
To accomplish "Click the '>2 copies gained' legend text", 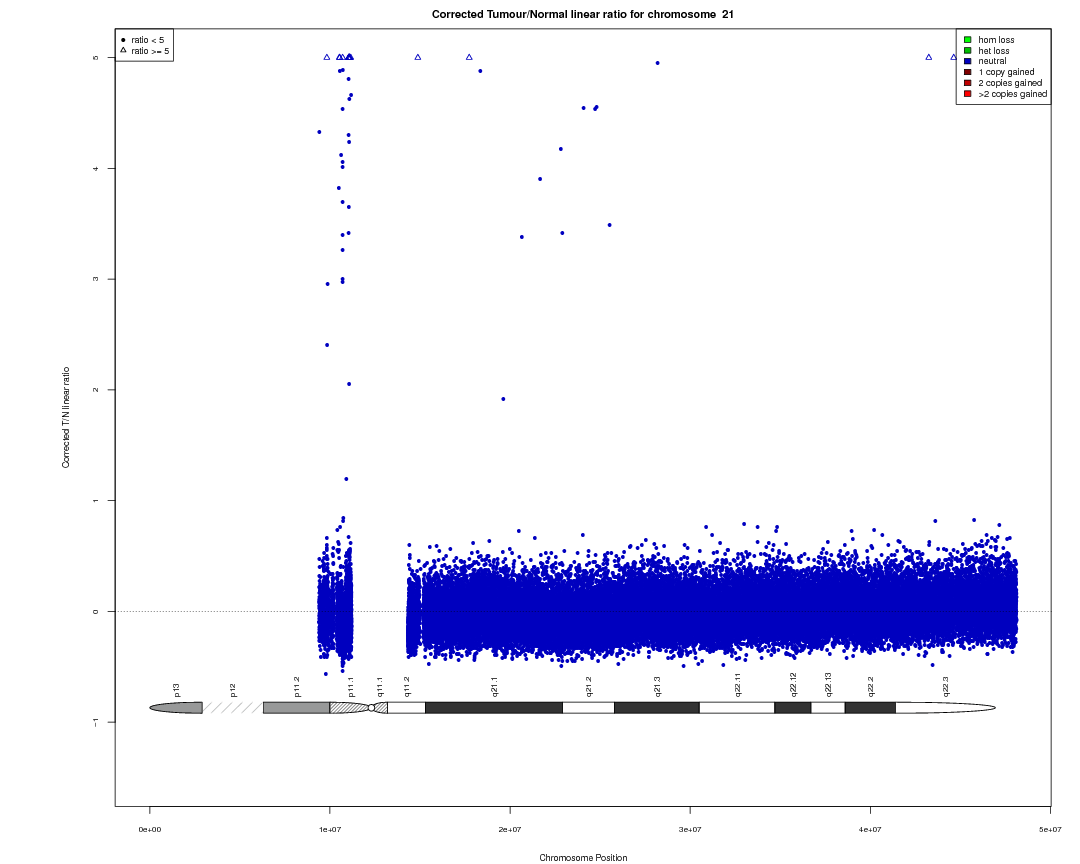I will click(x=1012, y=94).
